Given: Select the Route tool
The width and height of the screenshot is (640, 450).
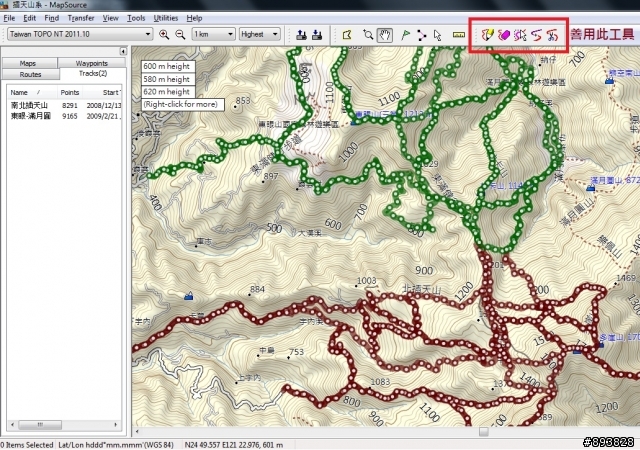Looking at the screenshot, I should click(x=422, y=35).
